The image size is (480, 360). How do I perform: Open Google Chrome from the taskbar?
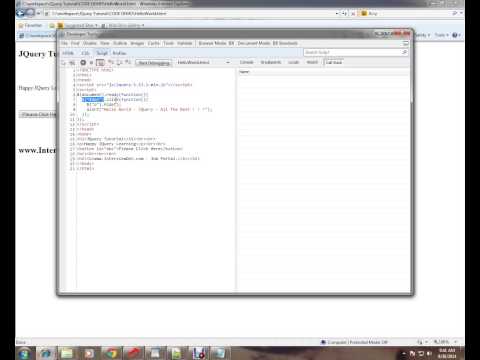coord(112,353)
